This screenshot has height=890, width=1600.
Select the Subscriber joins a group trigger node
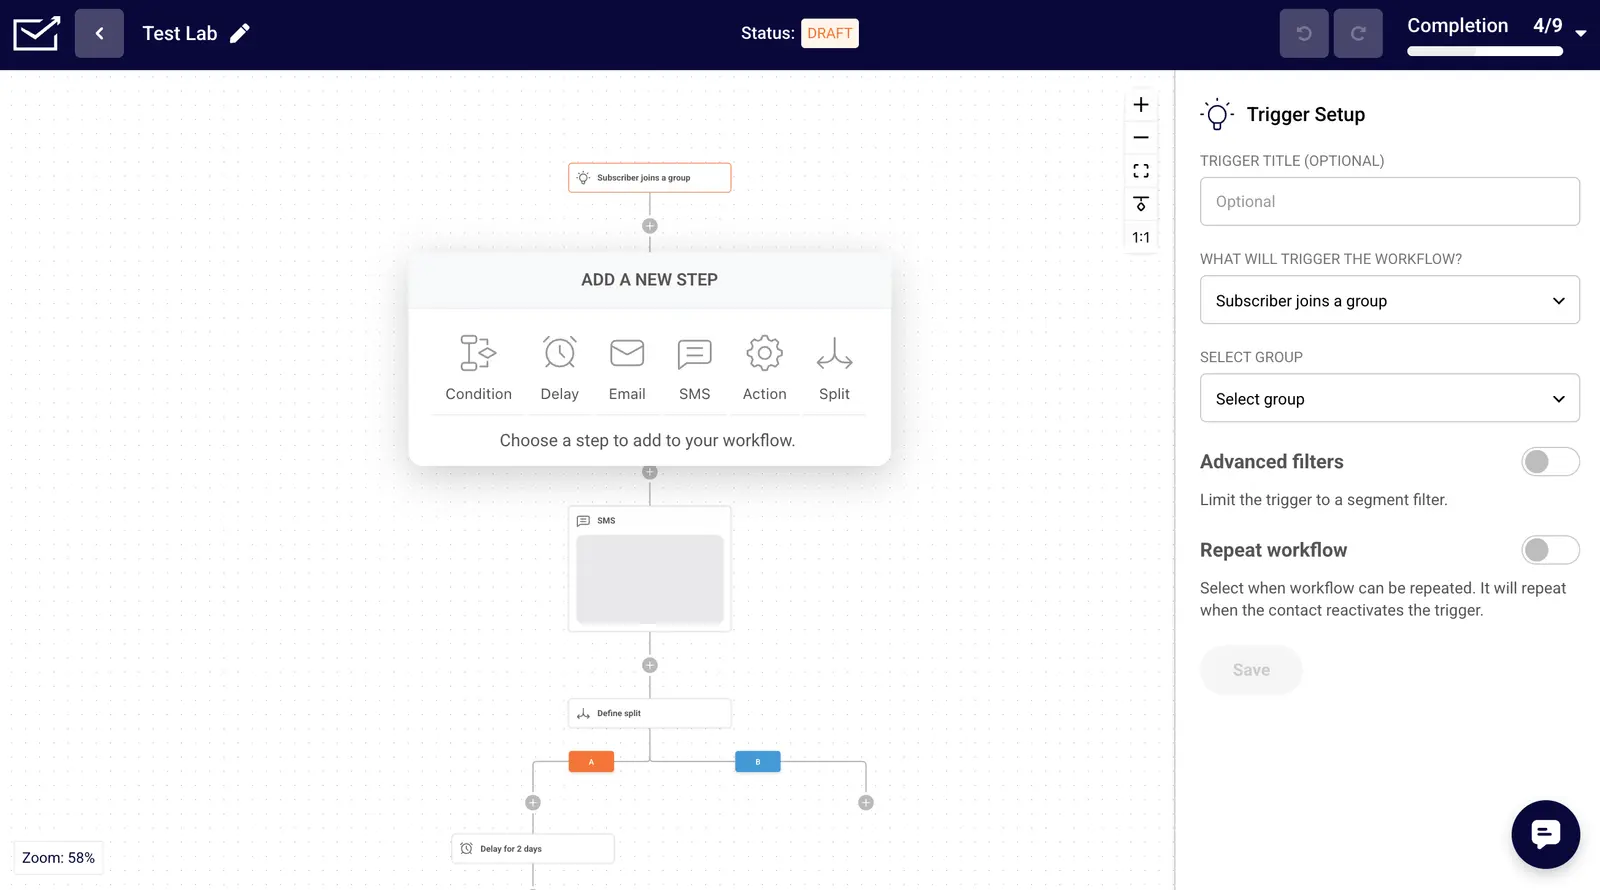tap(650, 178)
